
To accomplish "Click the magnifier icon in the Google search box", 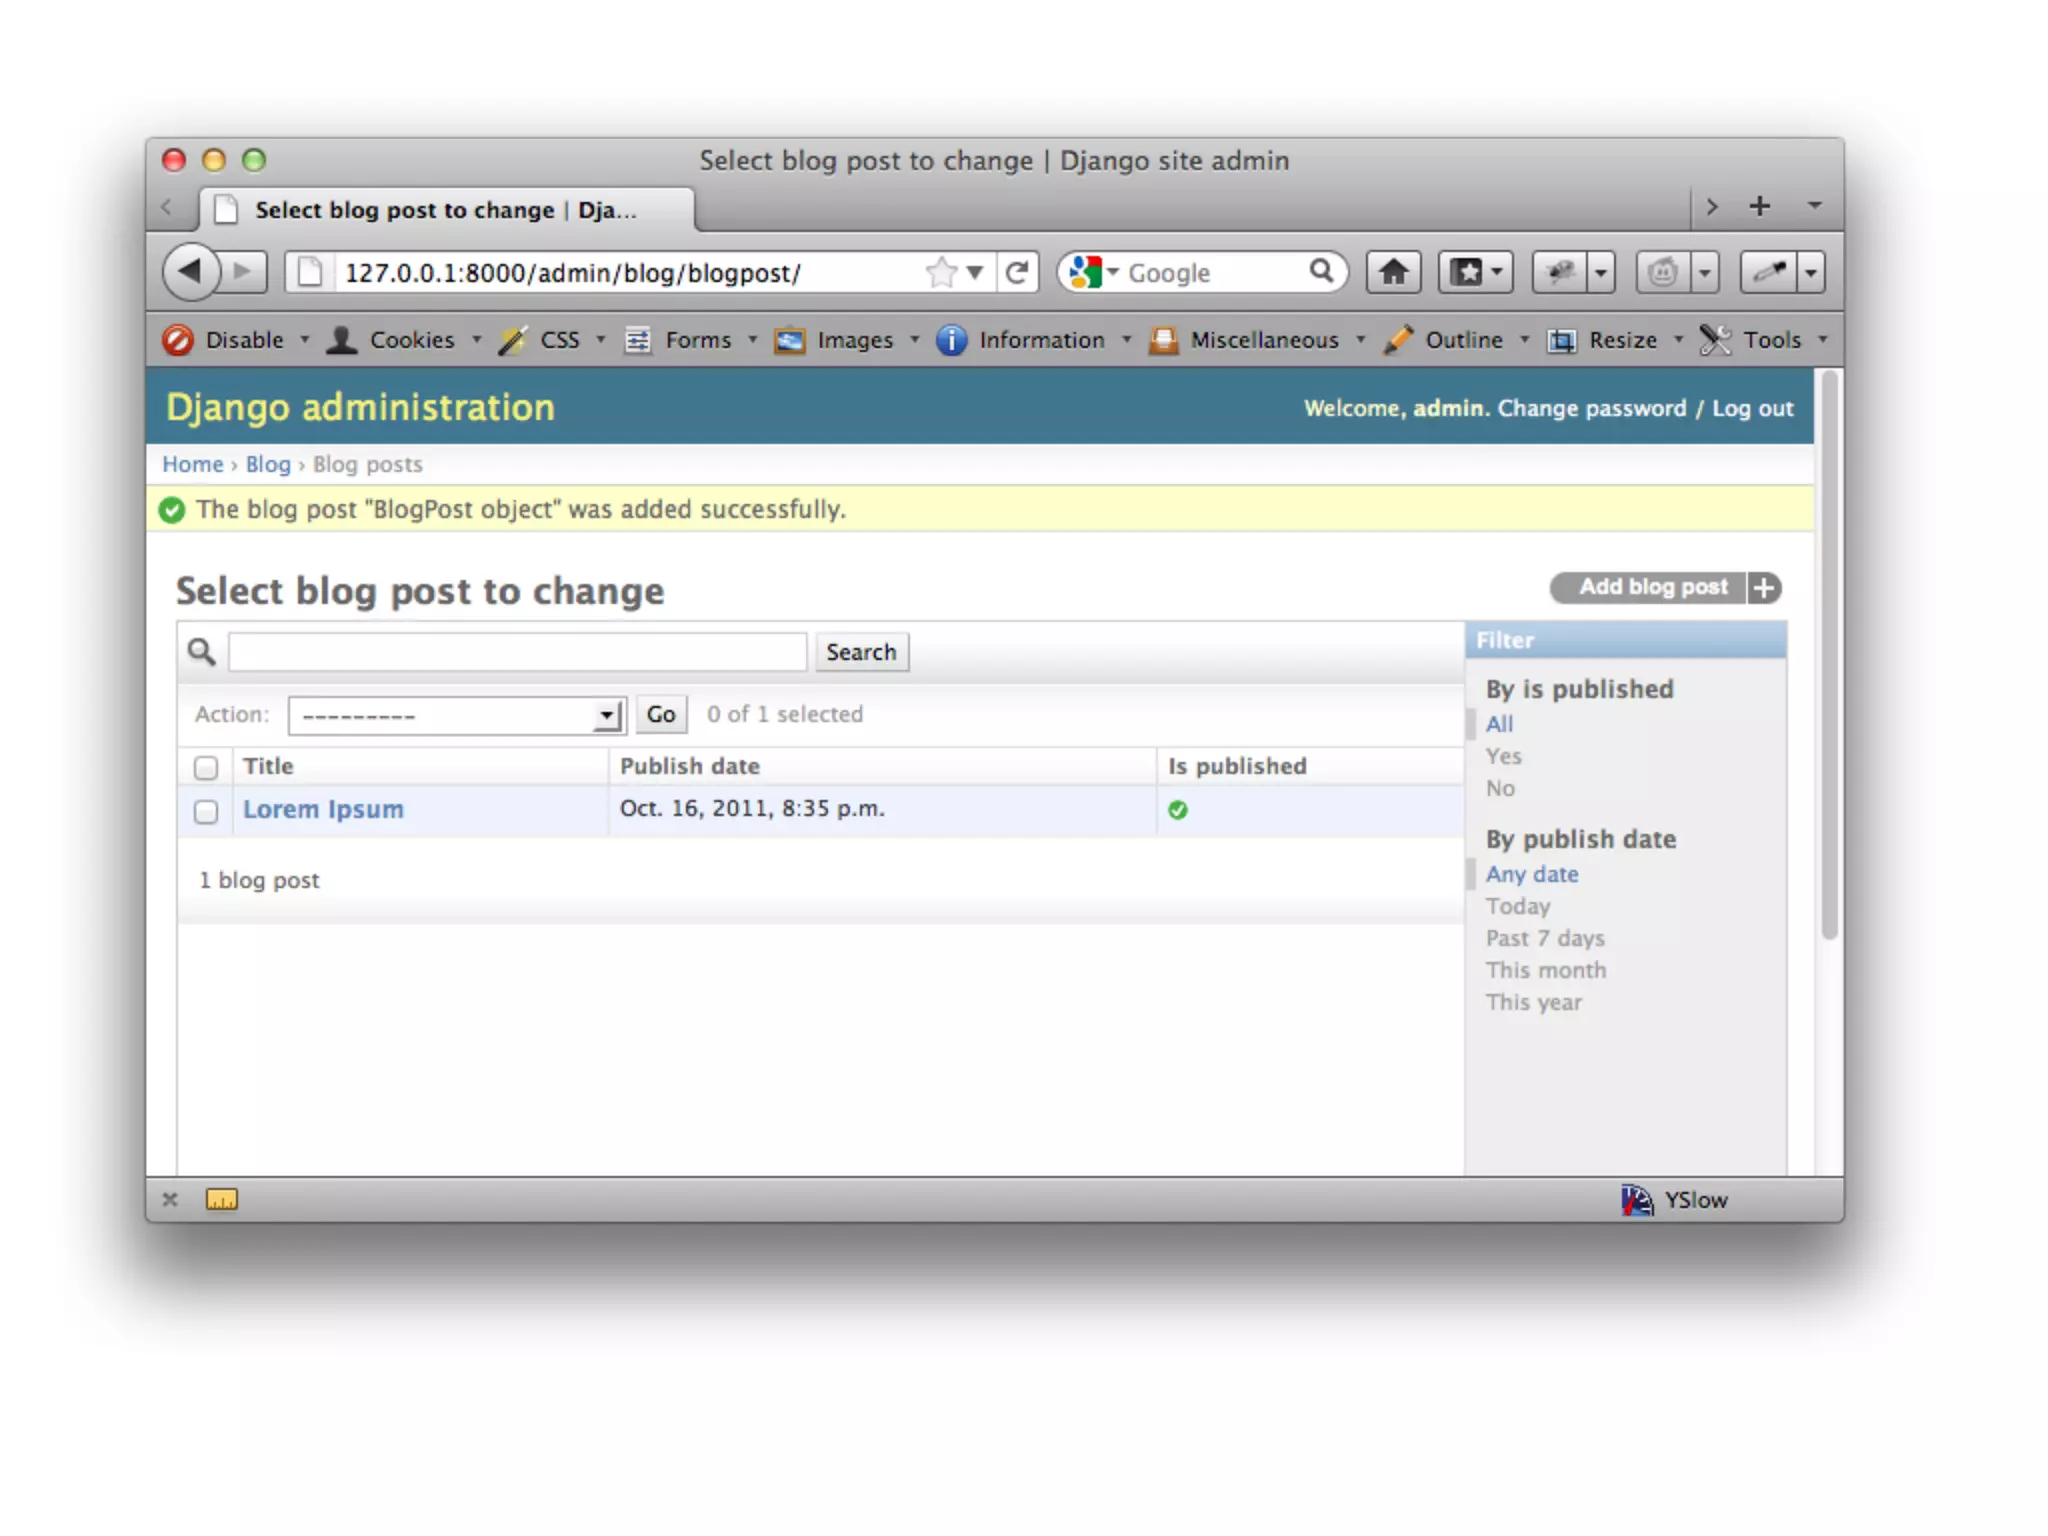I will click(x=1321, y=271).
